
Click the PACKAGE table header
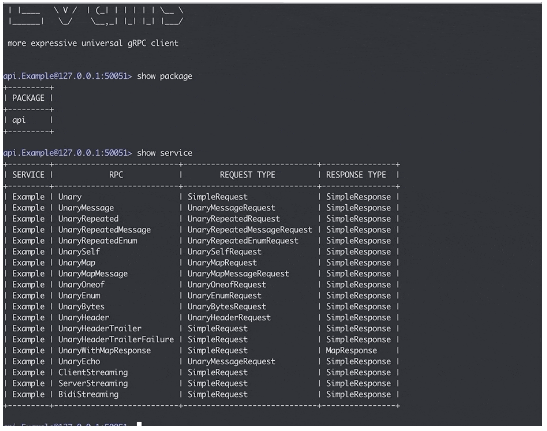click(x=28, y=98)
